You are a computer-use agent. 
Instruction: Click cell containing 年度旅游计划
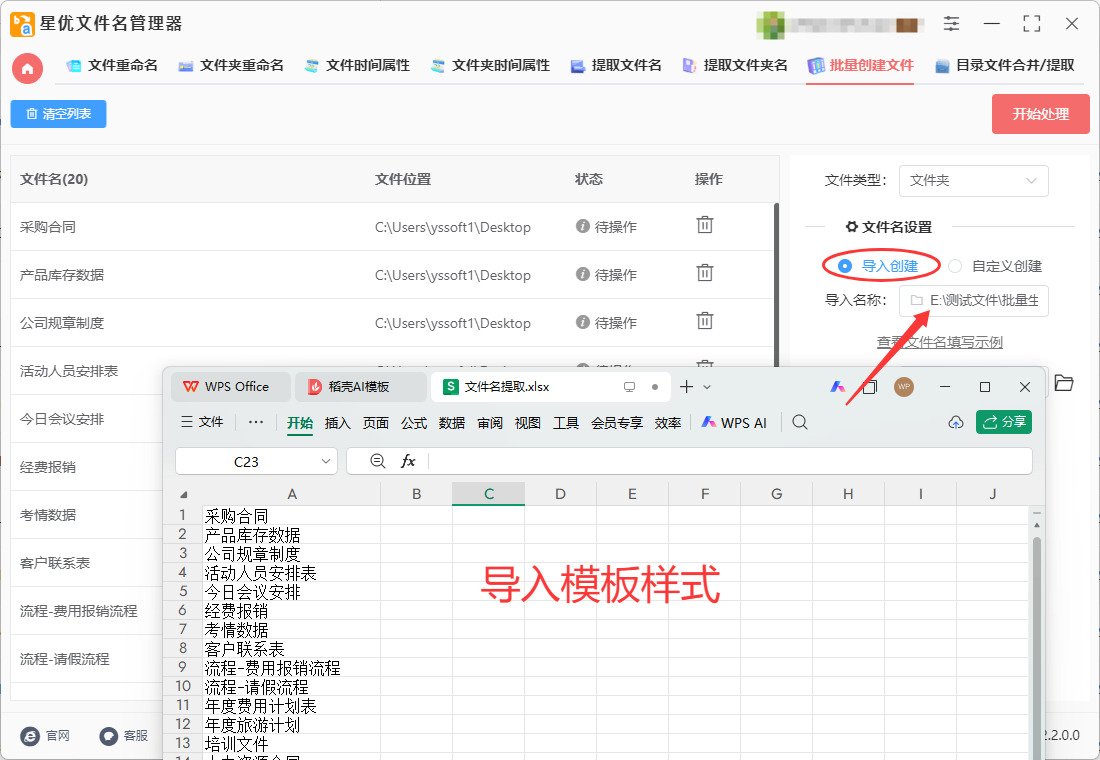pyautogui.click(x=291, y=724)
